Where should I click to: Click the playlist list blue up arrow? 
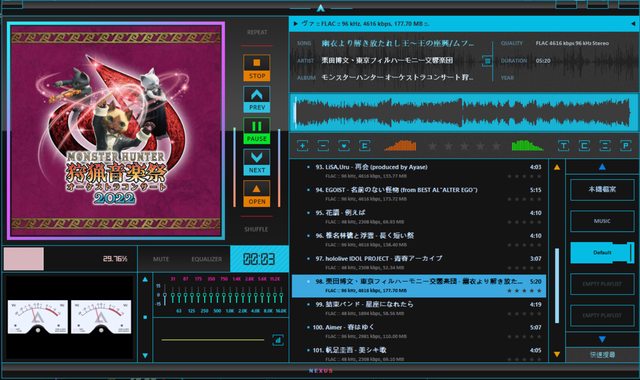(602, 167)
